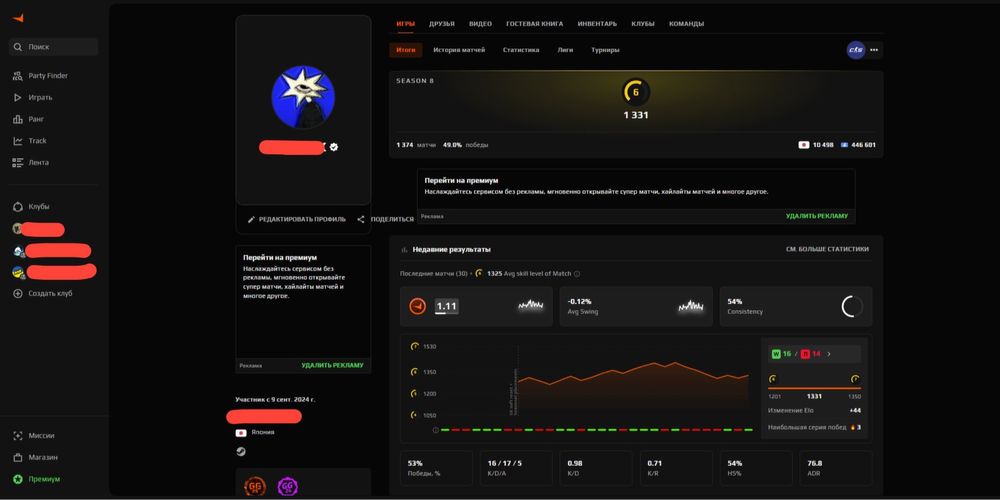
Task: Click УДАЛИТЬ РЕКЛАМУ in the top banner
Action: point(817,216)
